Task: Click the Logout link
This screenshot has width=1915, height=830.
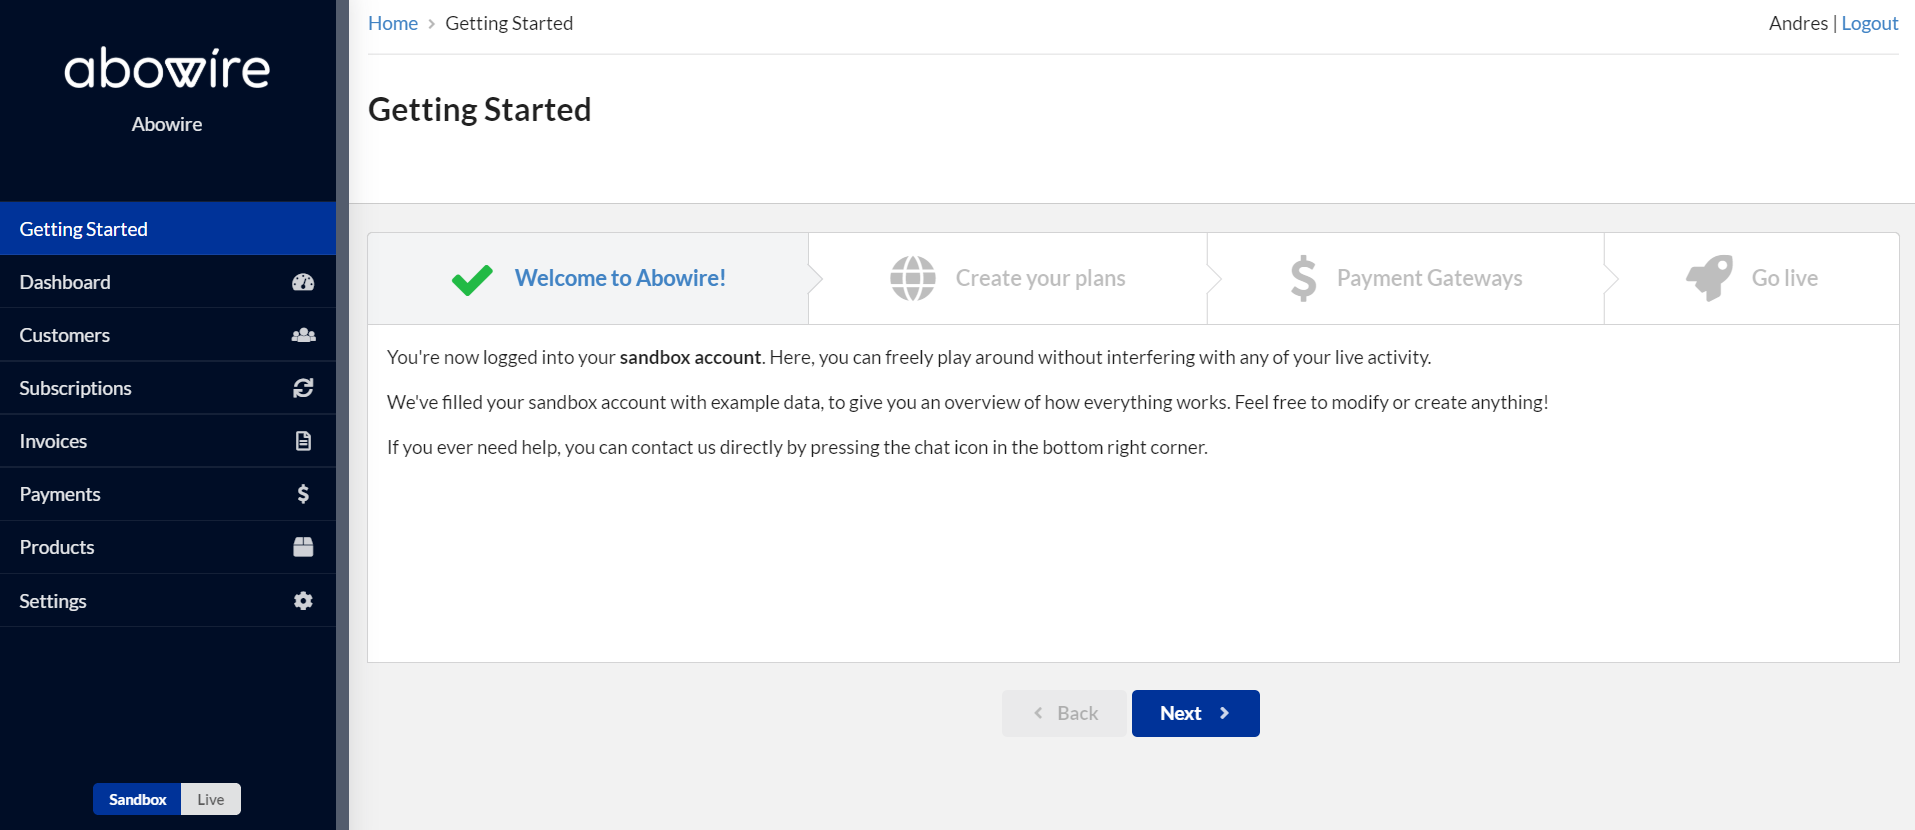Action: [1870, 23]
